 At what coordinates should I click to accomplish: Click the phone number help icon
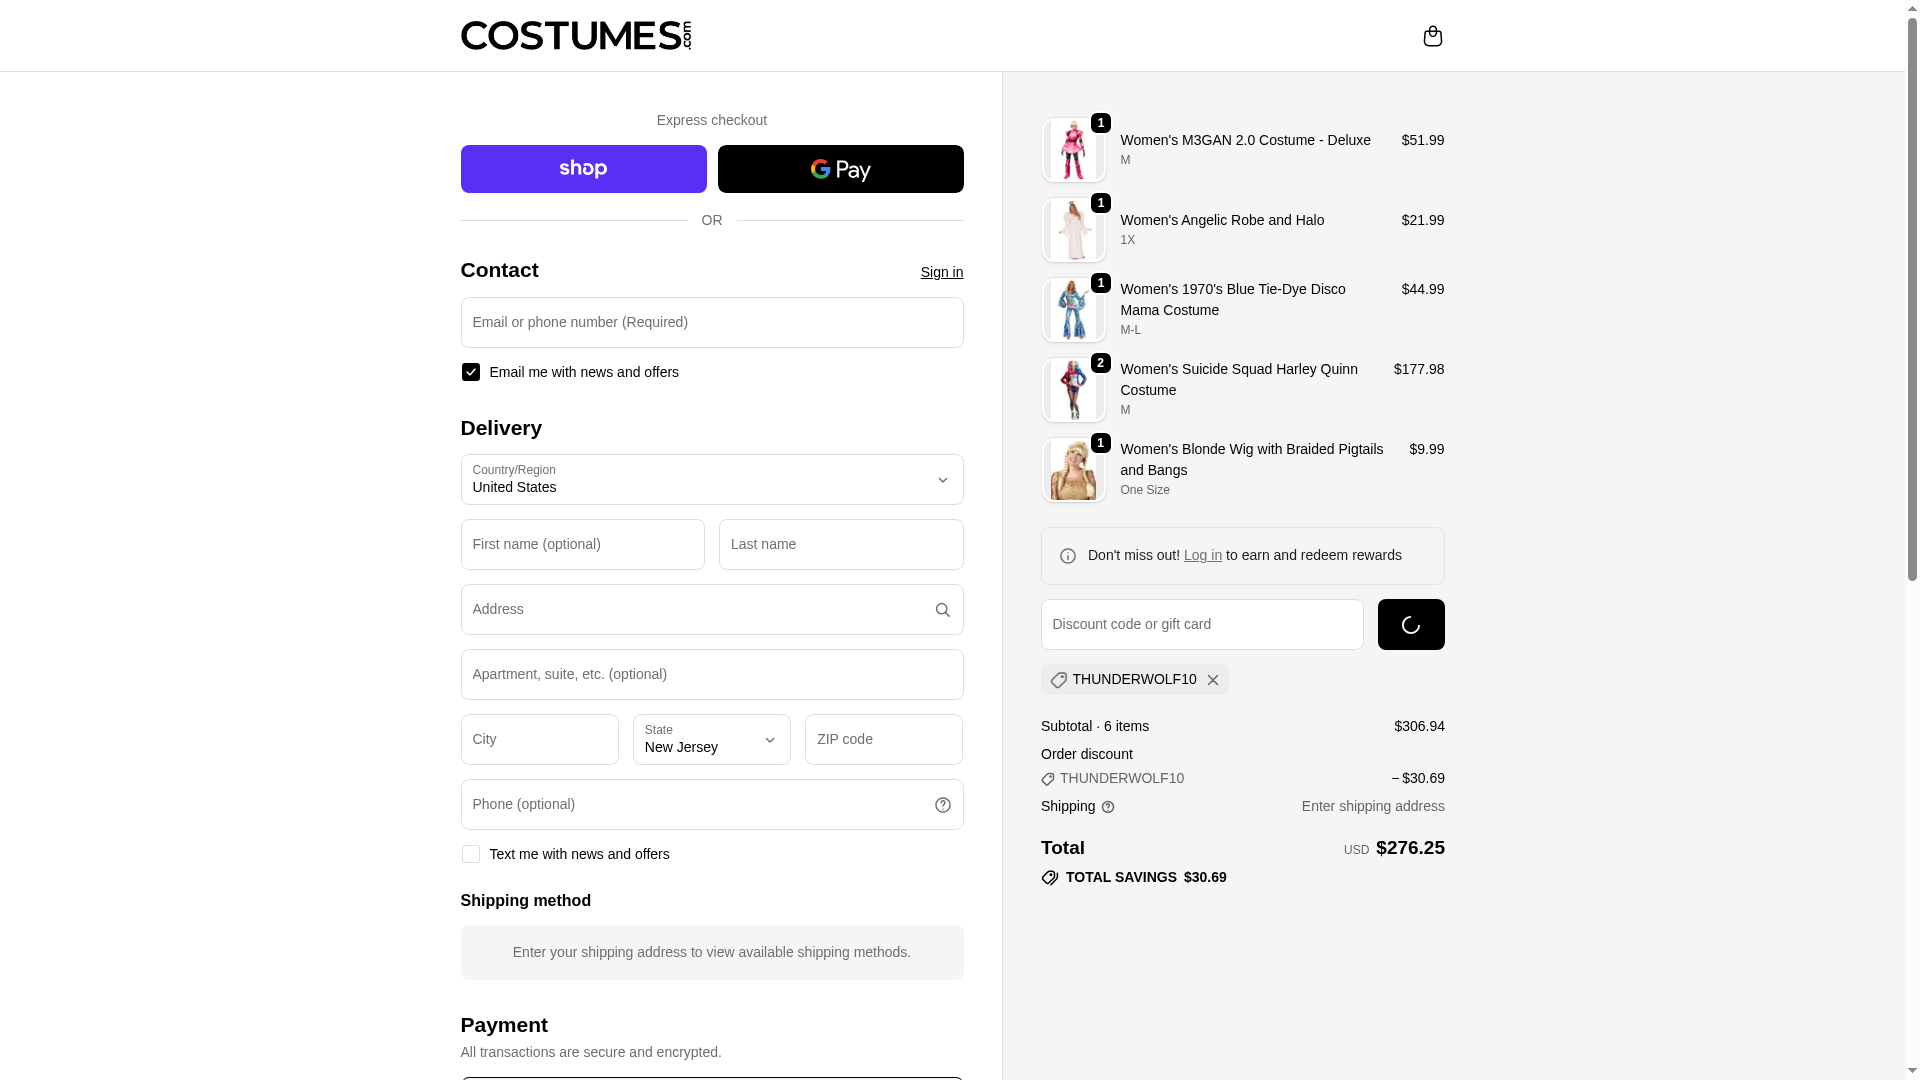pyautogui.click(x=942, y=805)
